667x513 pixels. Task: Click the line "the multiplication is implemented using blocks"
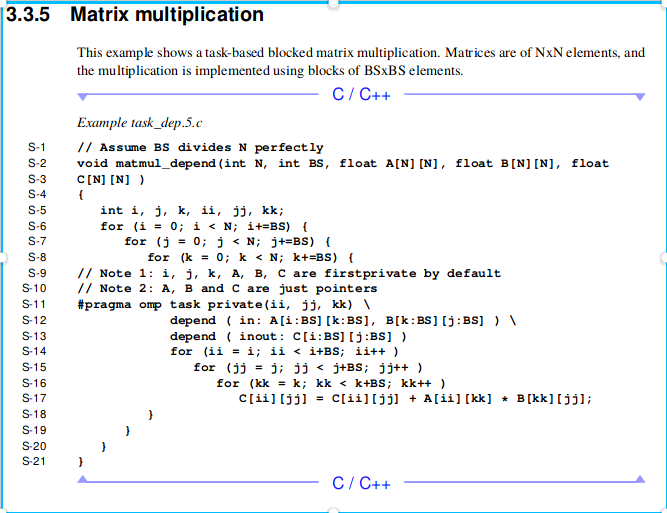(270, 71)
